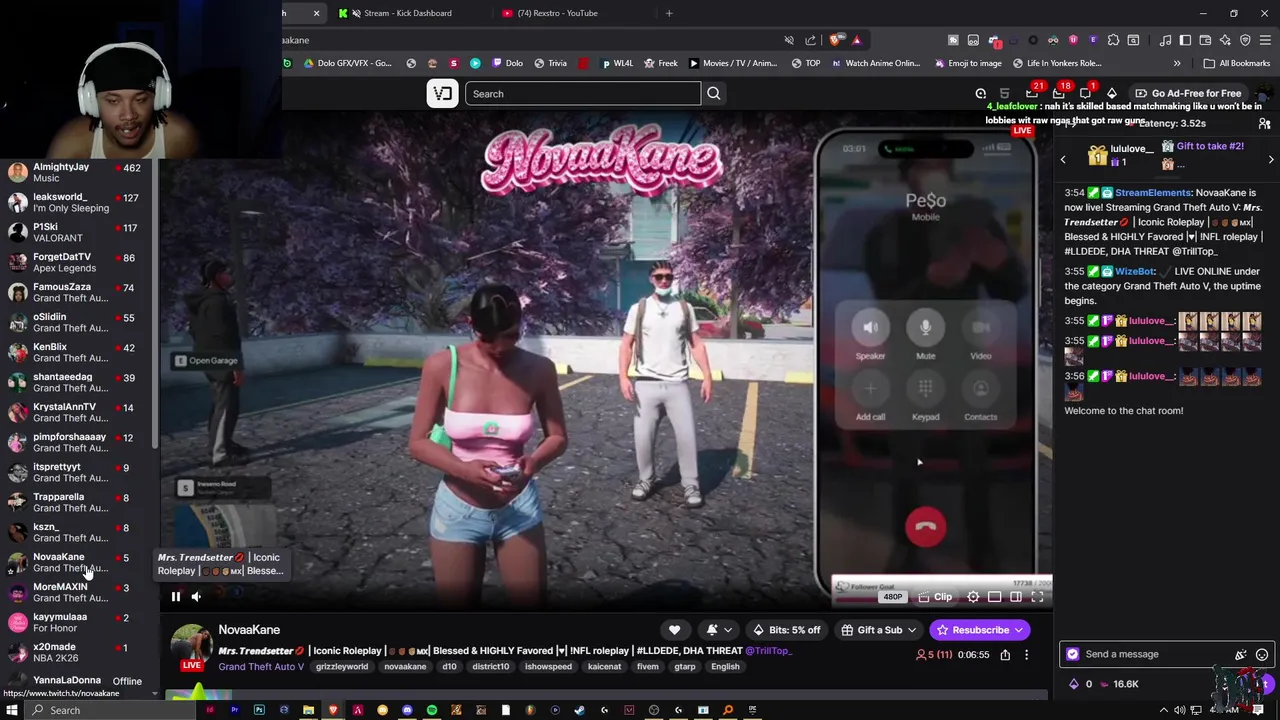Viewport: 1280px width, 720px height.
Task: Toggle the browser sidebar panel
Action: (x=1185, y=40)
